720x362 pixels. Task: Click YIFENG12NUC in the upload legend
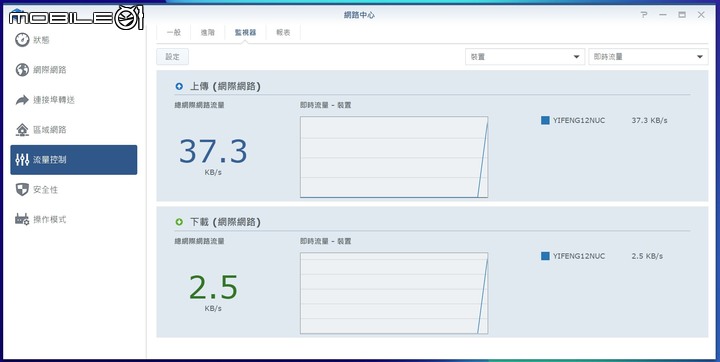pos(579,120)
